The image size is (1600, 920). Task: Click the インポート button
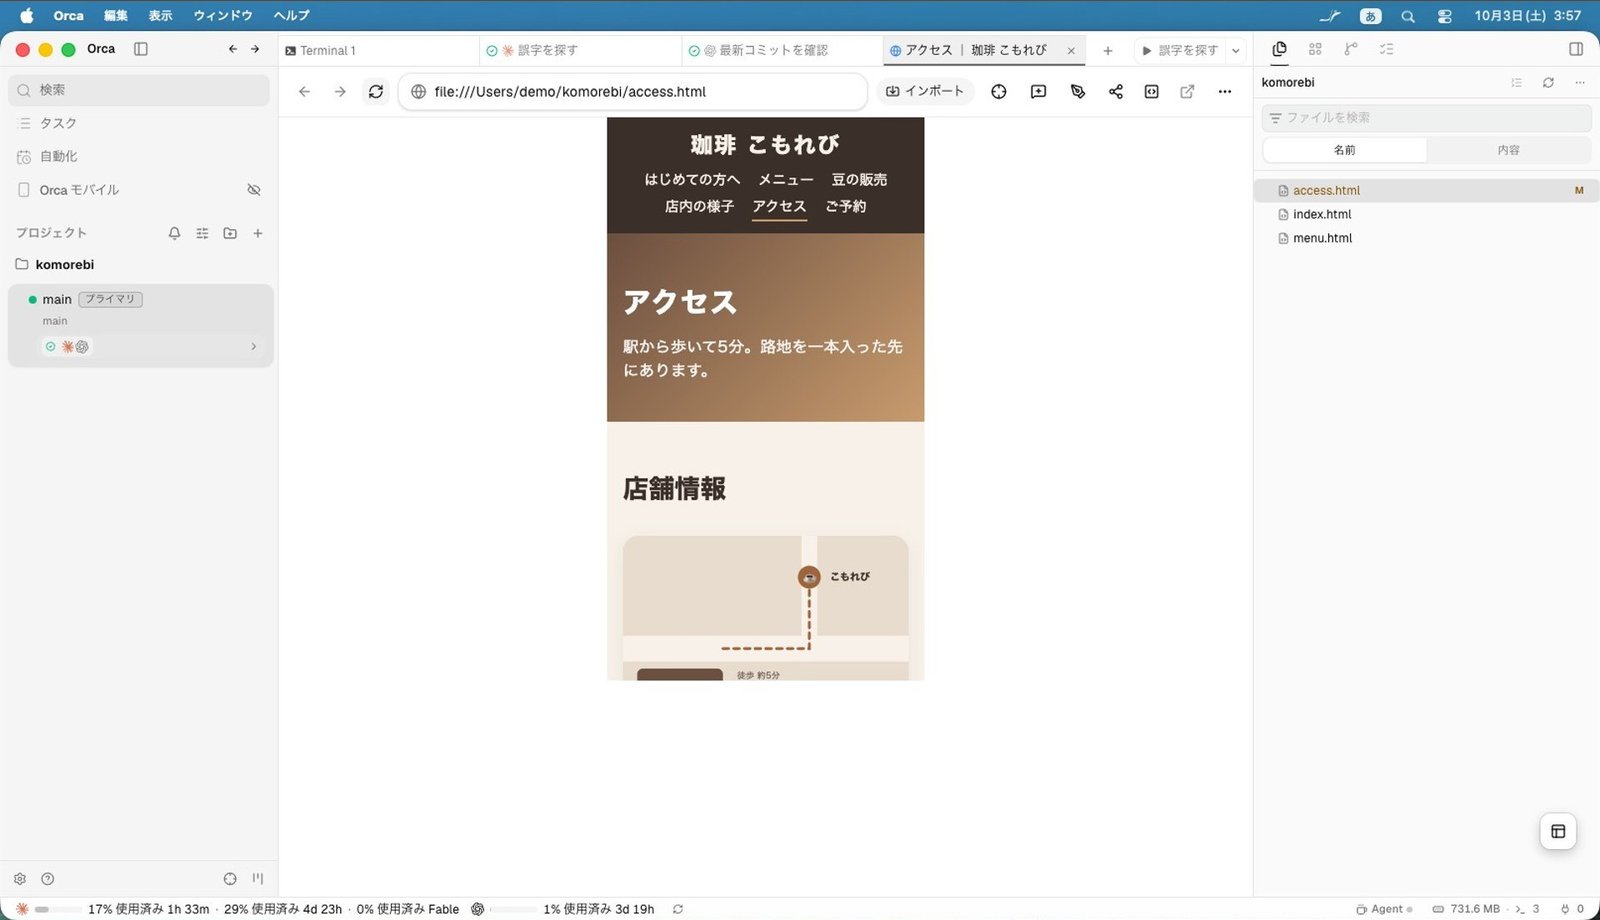tap(925, 91)
